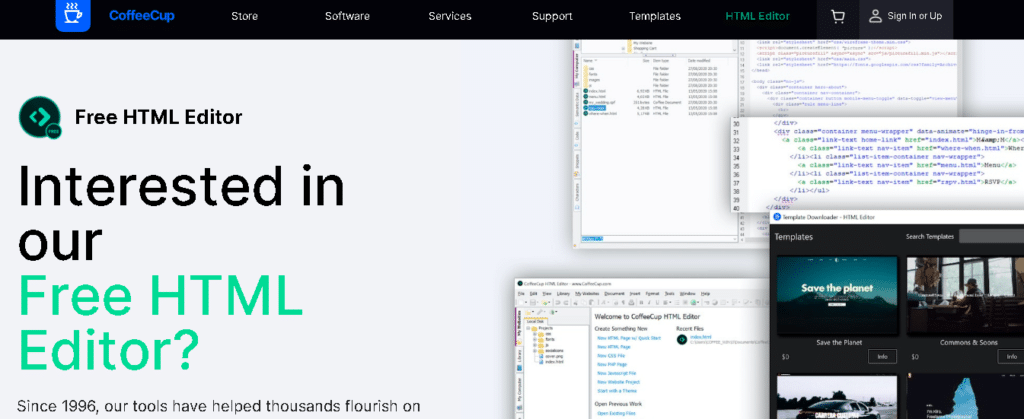Click New HTML Page w/ Quick Start
The image size is (1024, 419).
click(629, 338)
